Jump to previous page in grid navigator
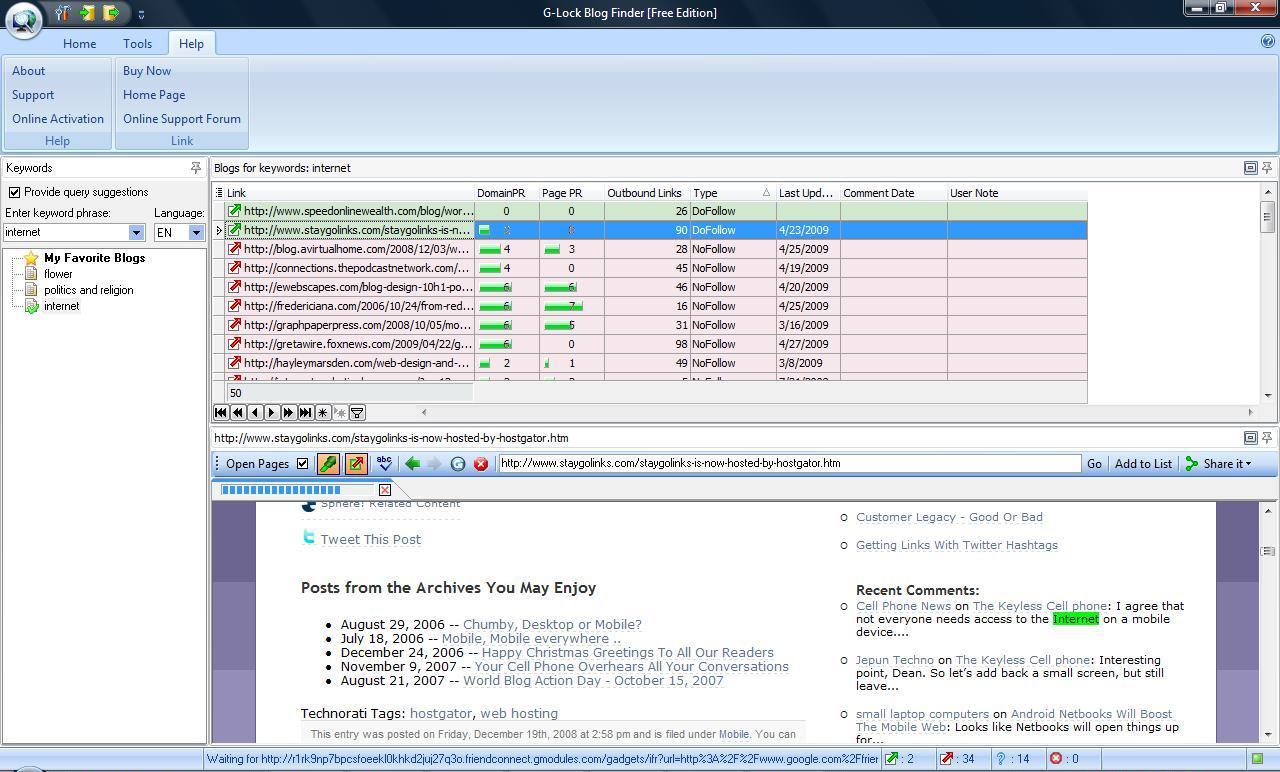The width and height of the screenshot is (1280, 772). pos(238,412)
